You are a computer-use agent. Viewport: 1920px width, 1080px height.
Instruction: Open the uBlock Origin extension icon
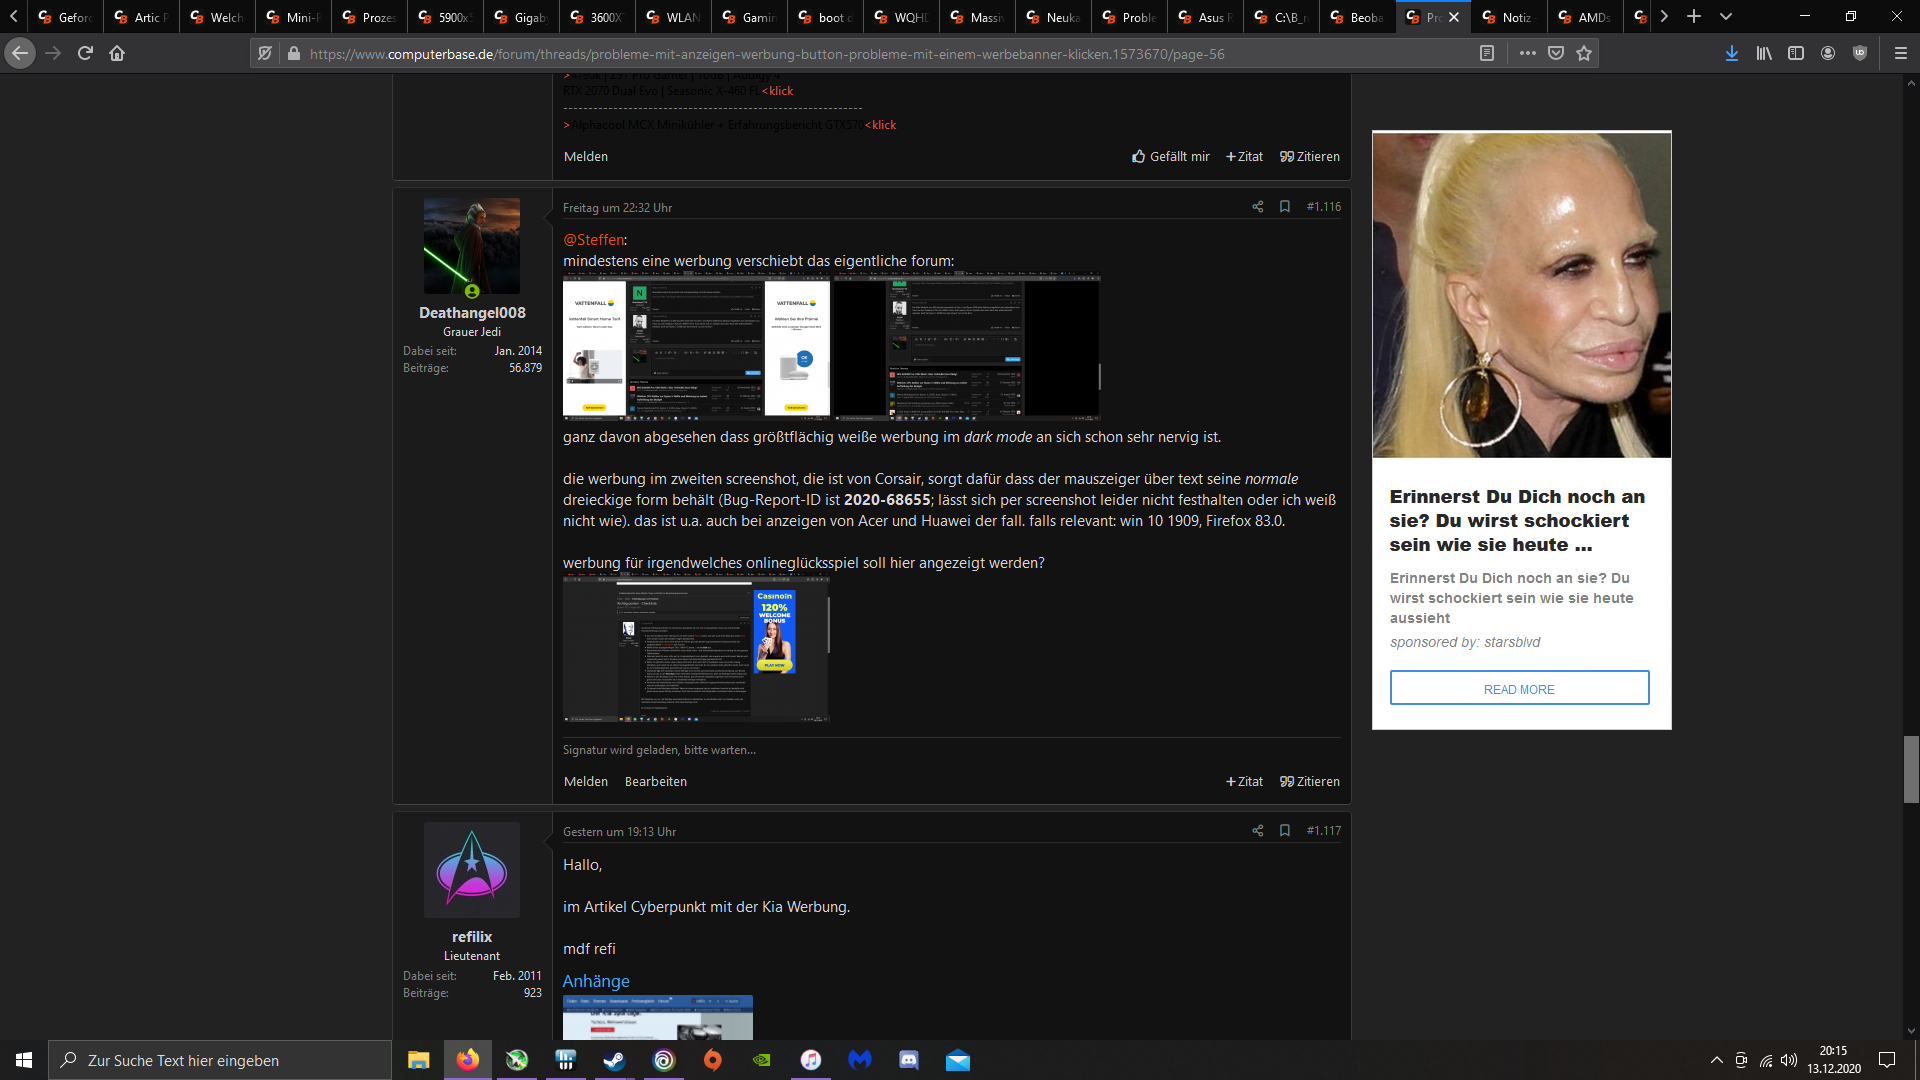pos(1860,54)
